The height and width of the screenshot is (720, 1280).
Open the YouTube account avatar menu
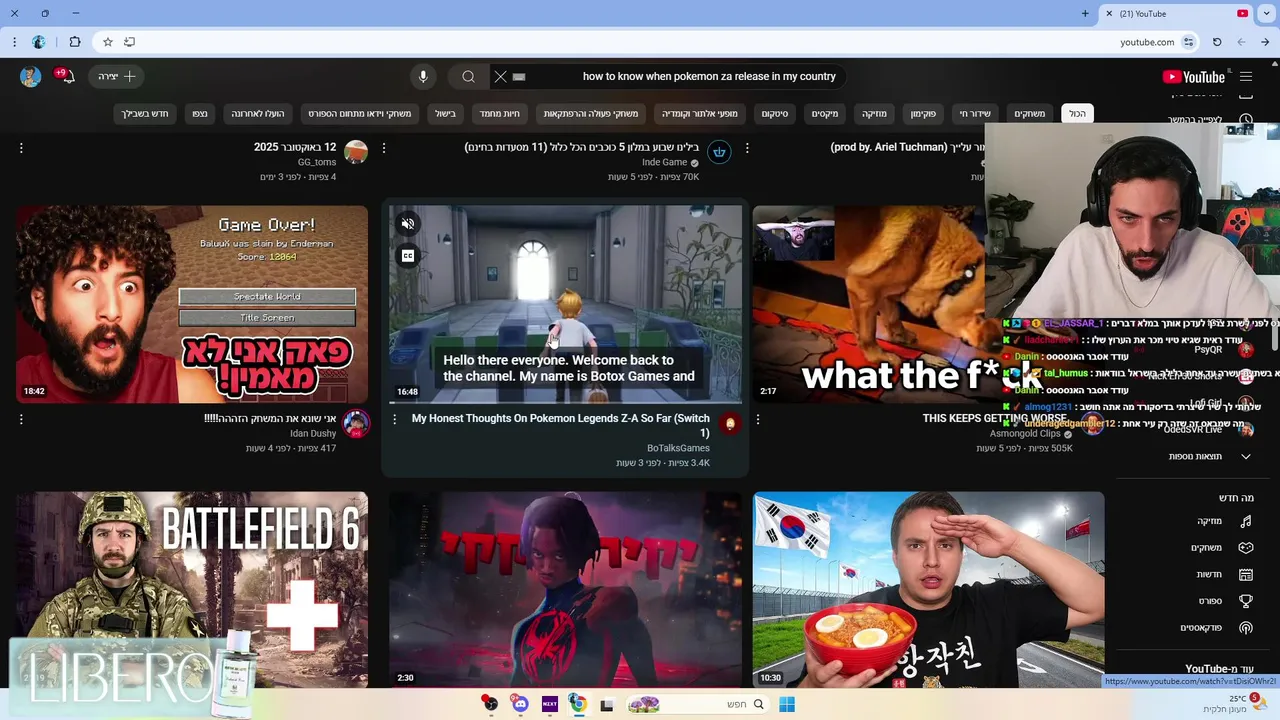[30, 77]
